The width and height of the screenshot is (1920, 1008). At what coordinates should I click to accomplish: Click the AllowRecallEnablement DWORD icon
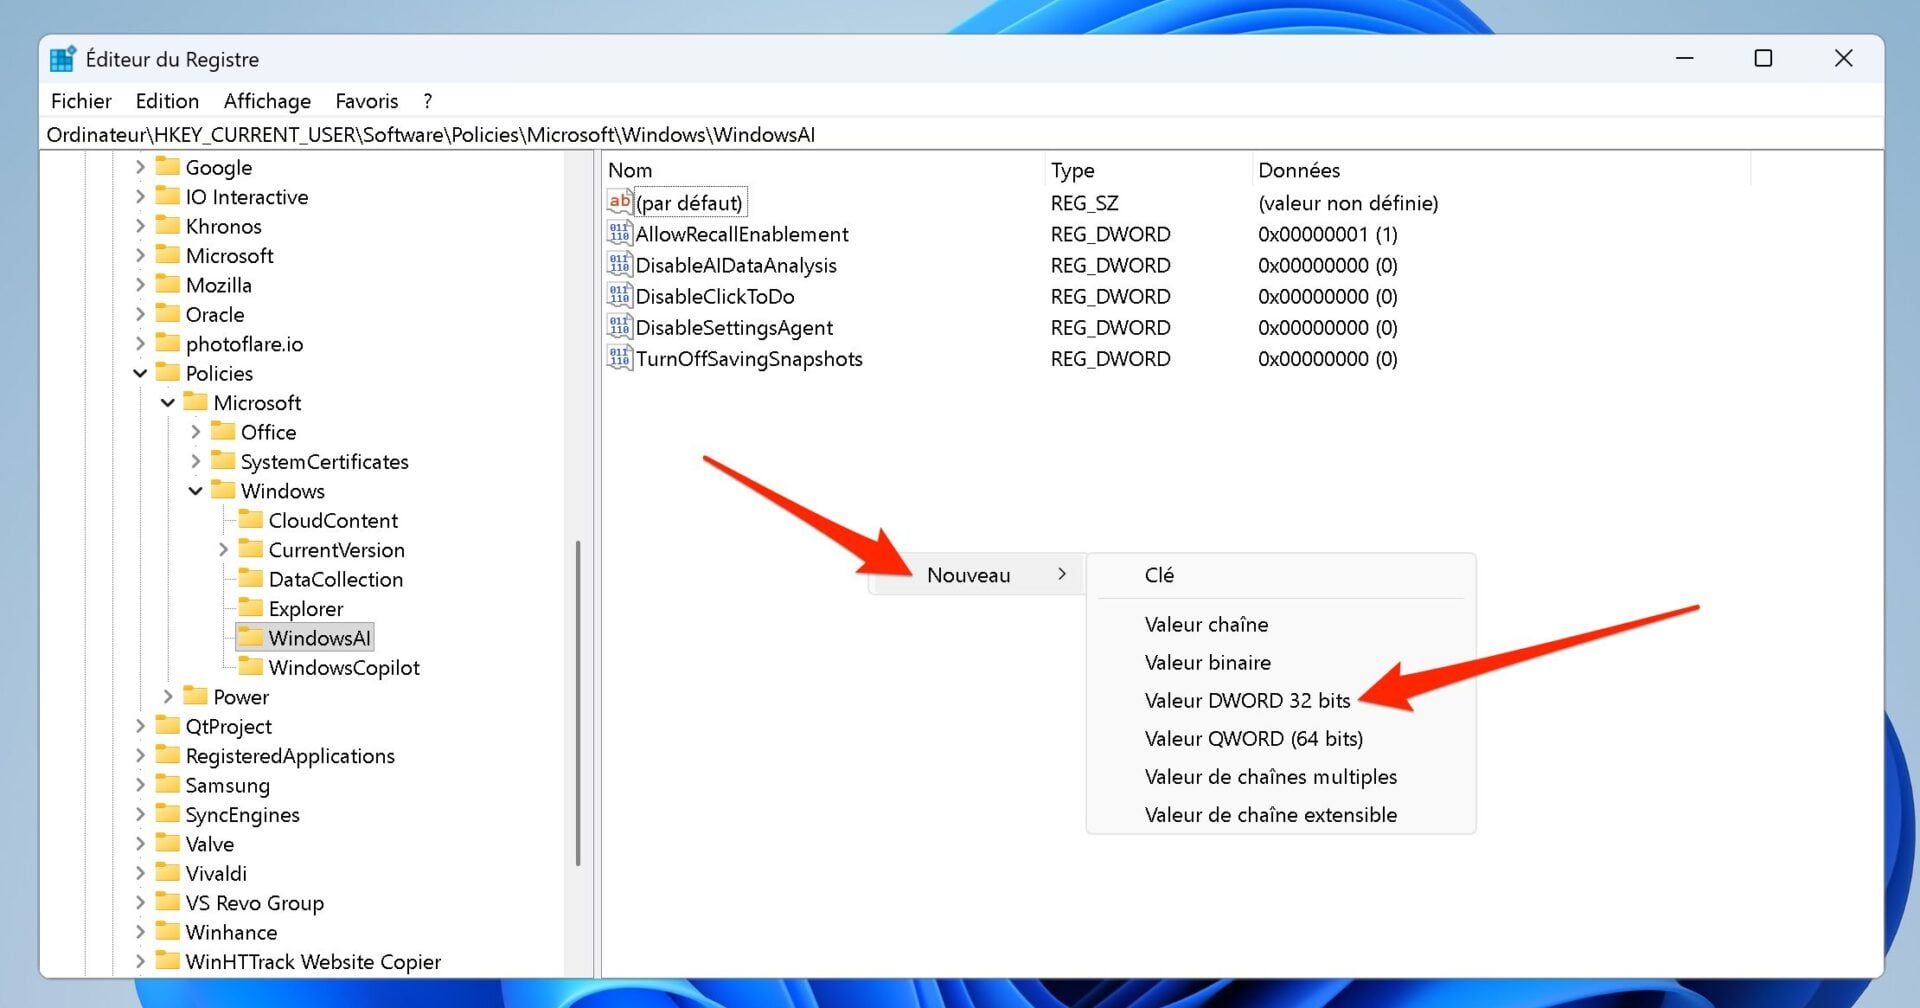(x=620, y=233)
